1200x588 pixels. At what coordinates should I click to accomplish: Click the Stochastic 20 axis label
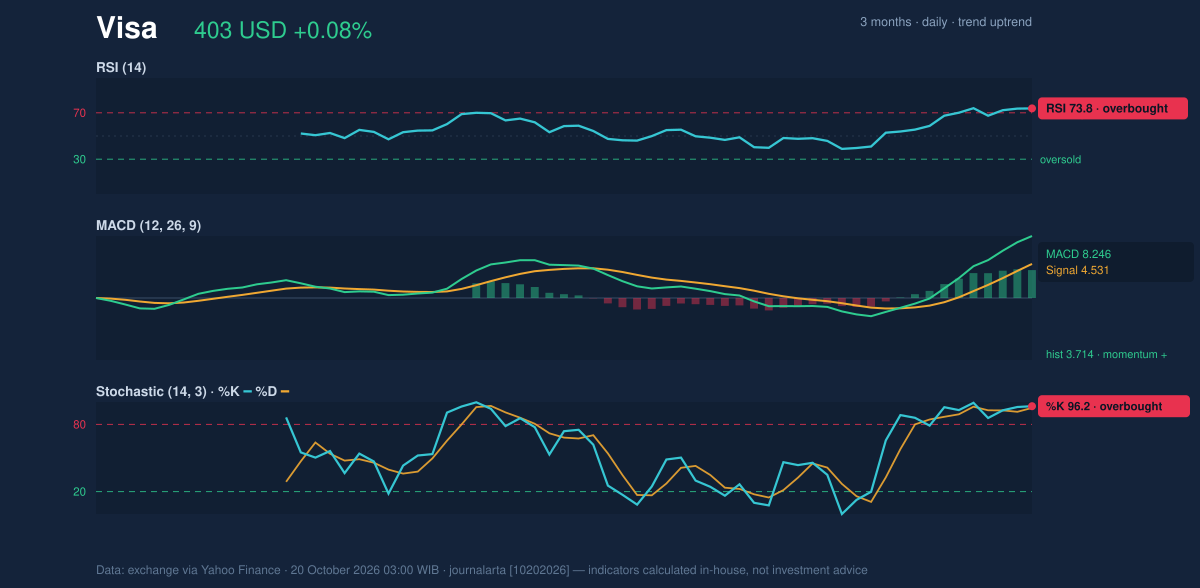pos(79,492)
